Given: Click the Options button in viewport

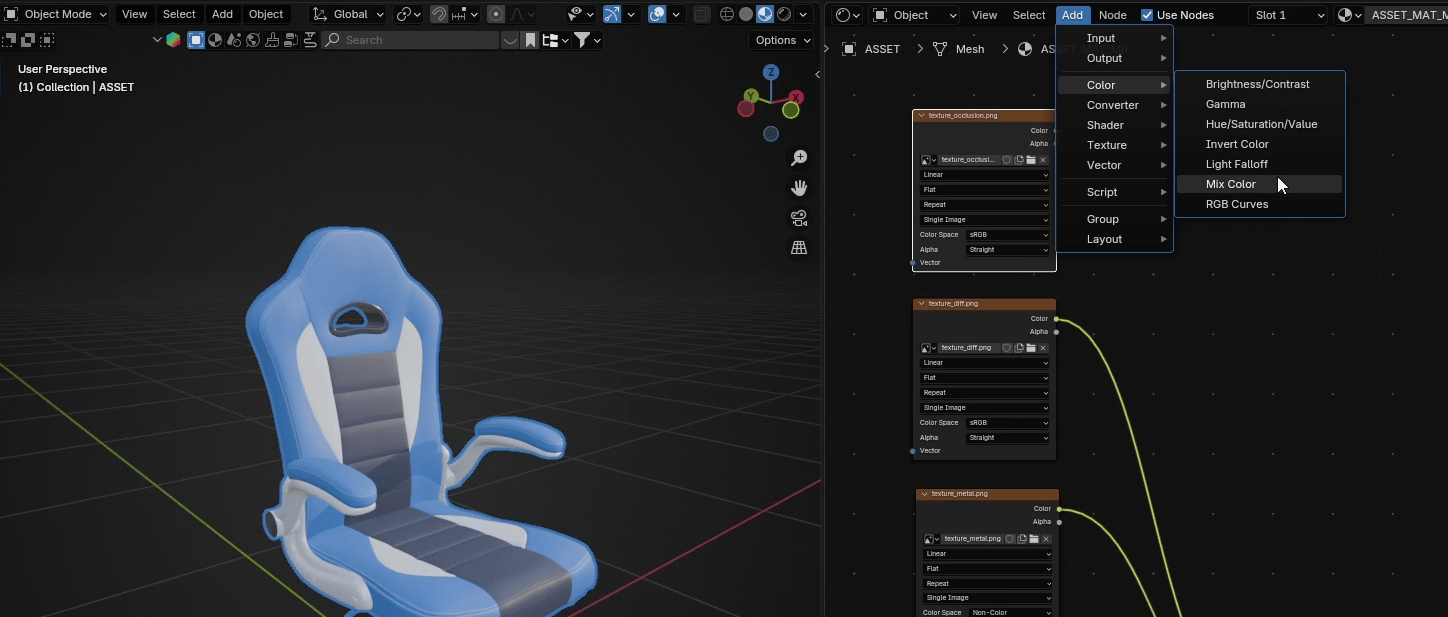Looking at the screenshot, I should tap(782, 40).
